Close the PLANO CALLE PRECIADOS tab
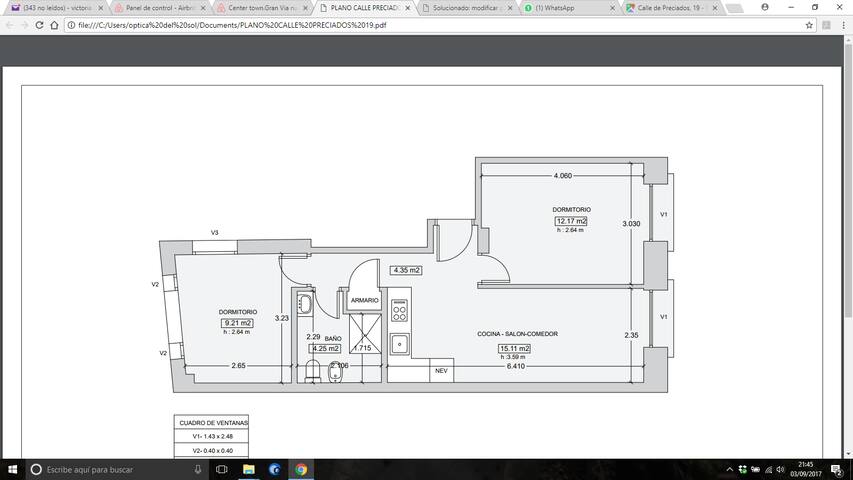The height and width of the screenshot is (480, 853). coord(407,8)
